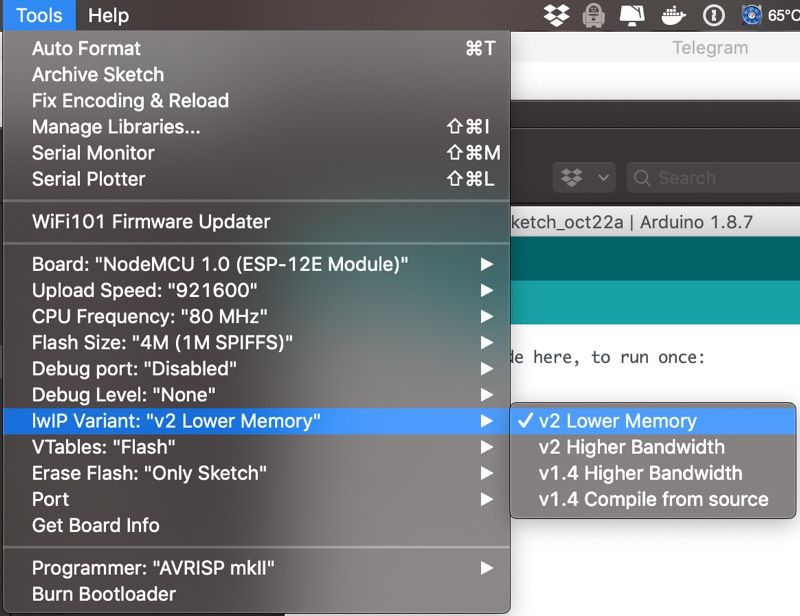The height and width of the screenshot is (616, 800).
Task: Click the Dropbox icon in the macOS menu bar
Action: point(556,15)
